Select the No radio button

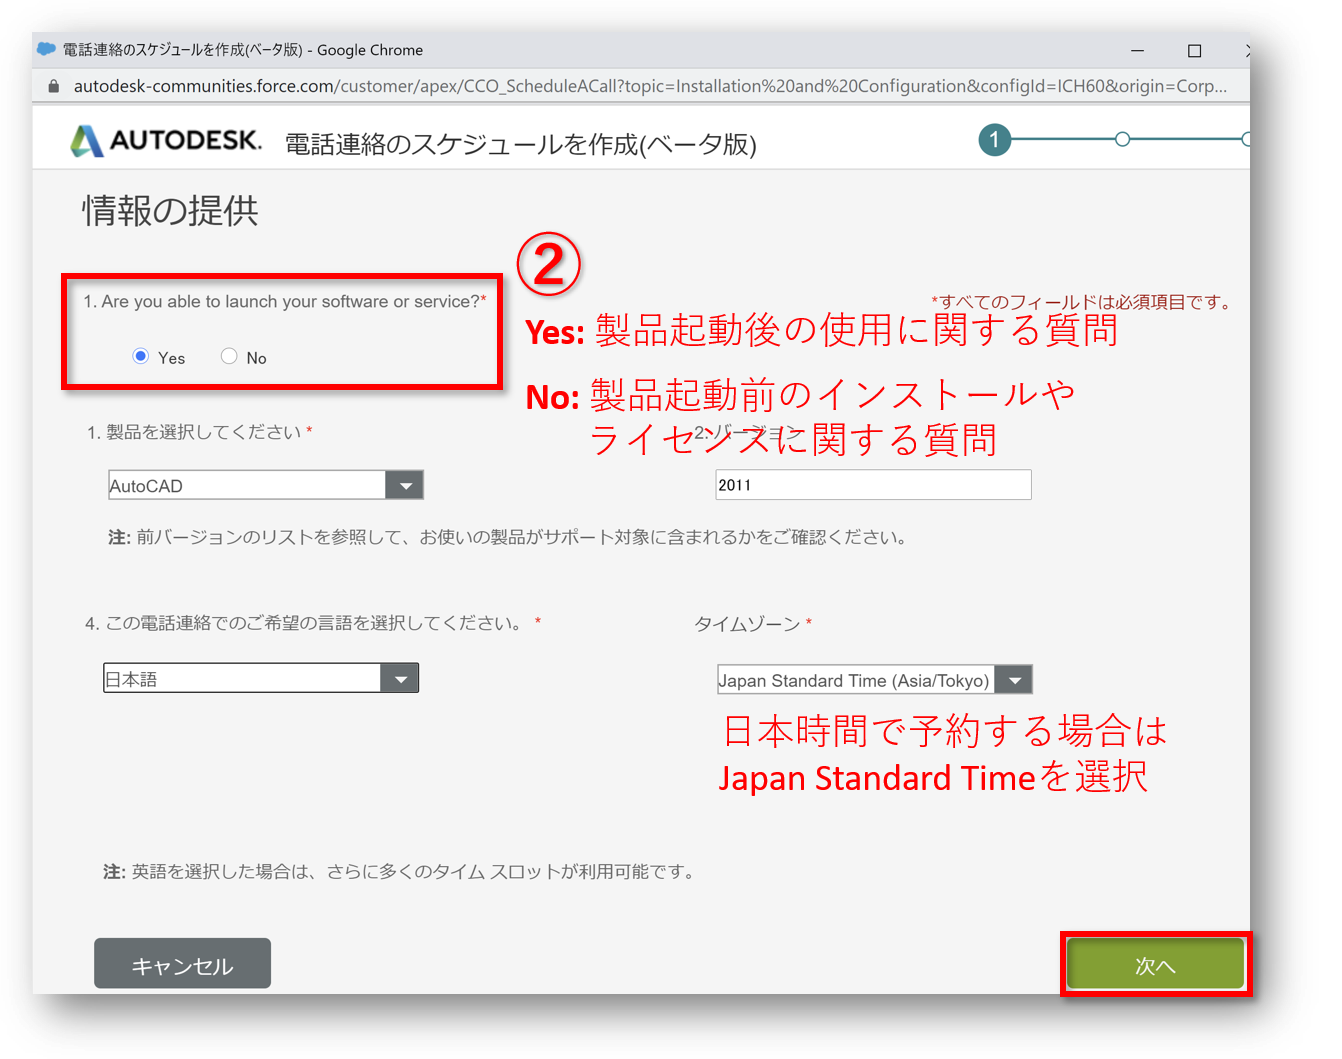coord(229,356)
